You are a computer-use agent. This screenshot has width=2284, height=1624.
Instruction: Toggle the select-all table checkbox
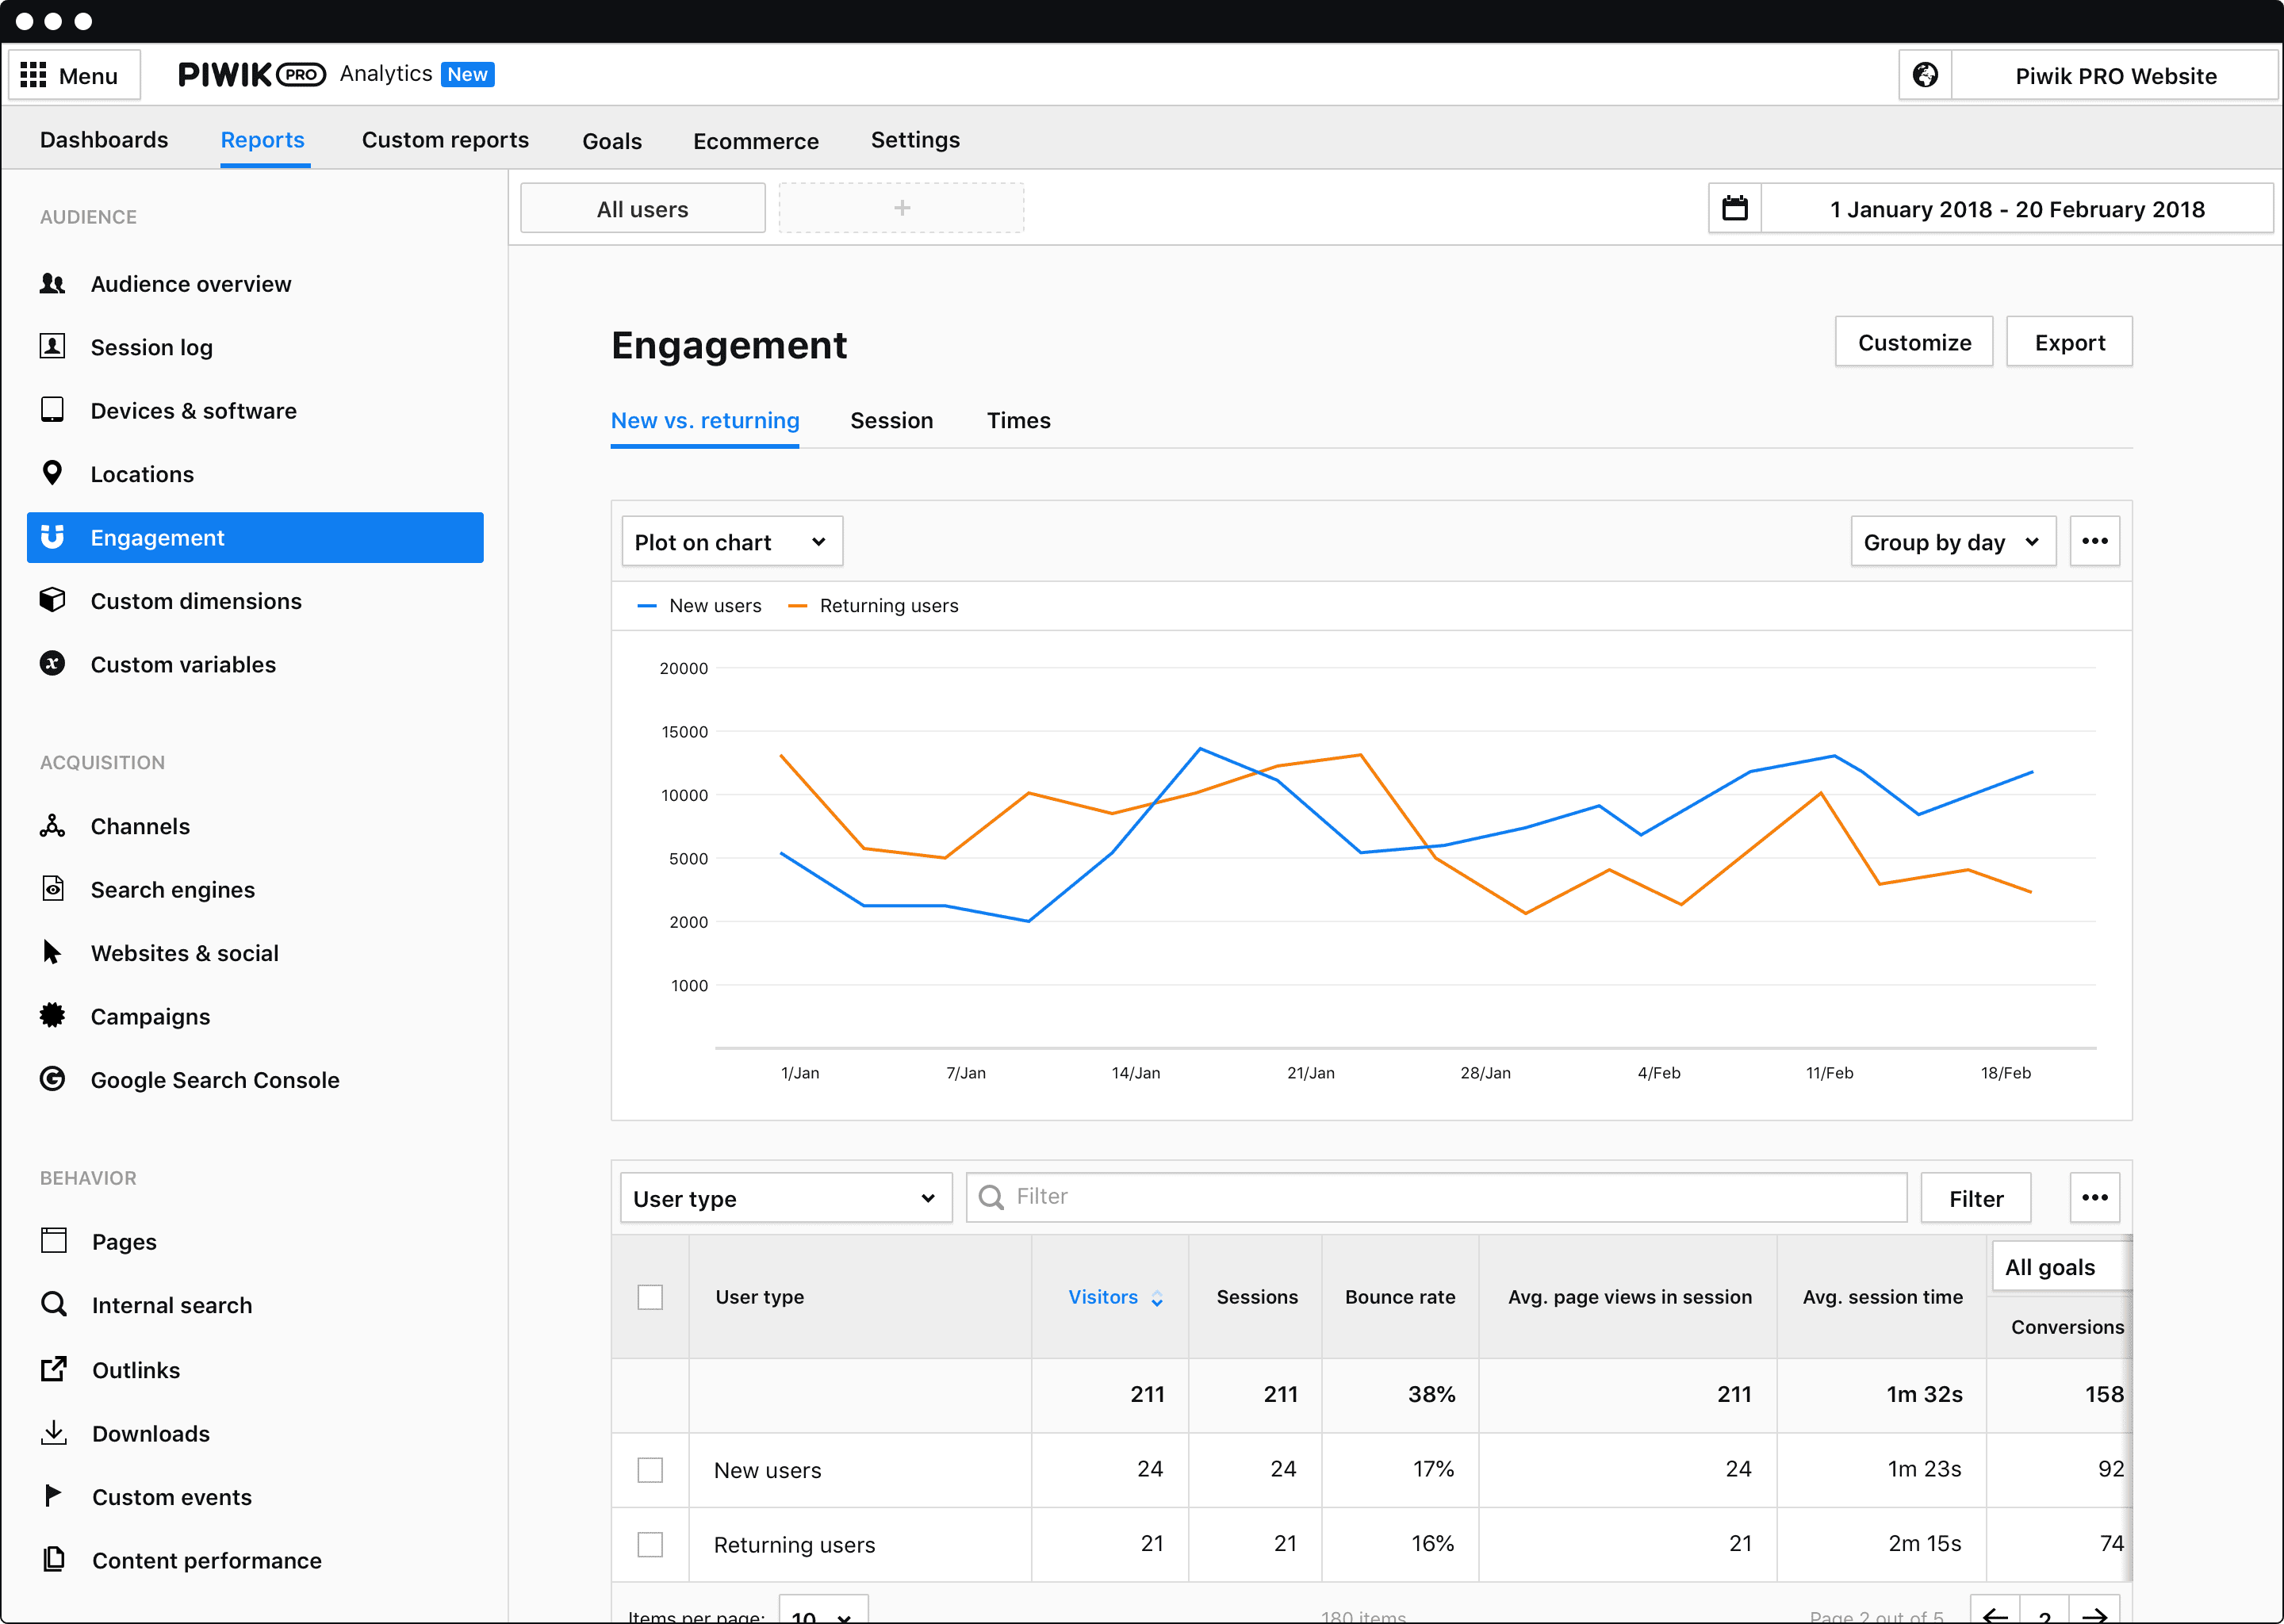[650, 1297]
